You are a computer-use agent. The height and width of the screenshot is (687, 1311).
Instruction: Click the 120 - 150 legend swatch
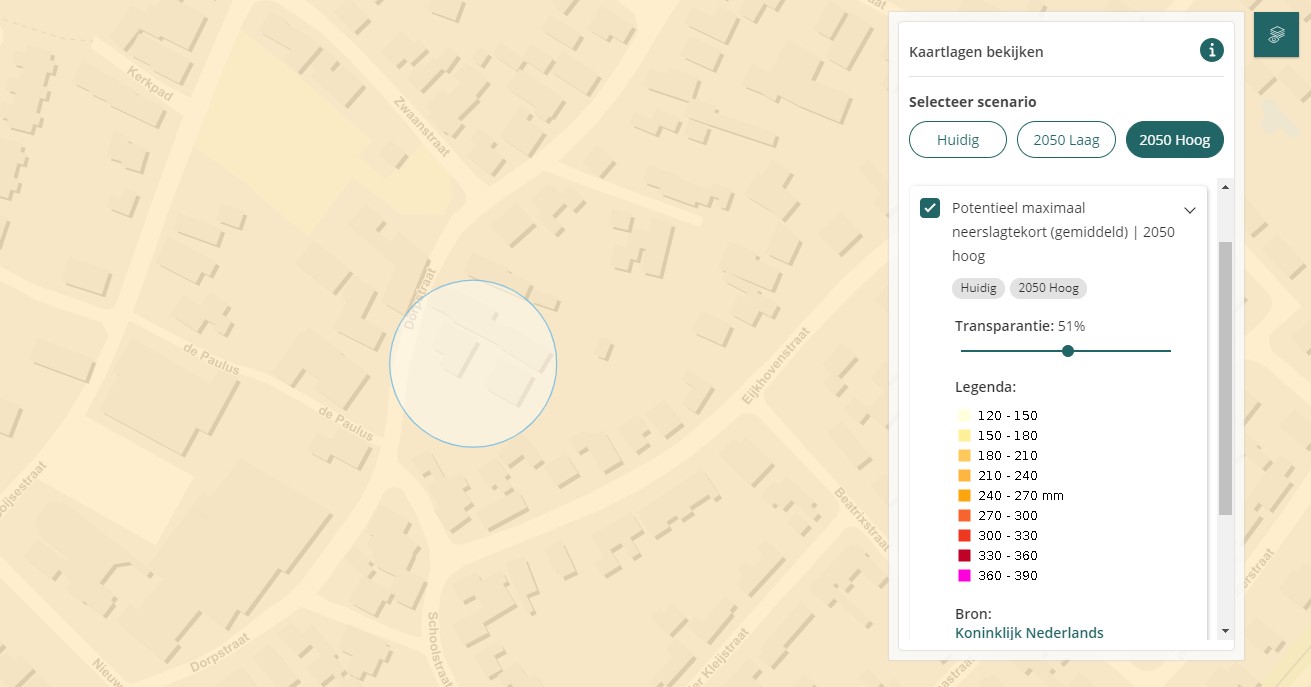pos(964,415)
